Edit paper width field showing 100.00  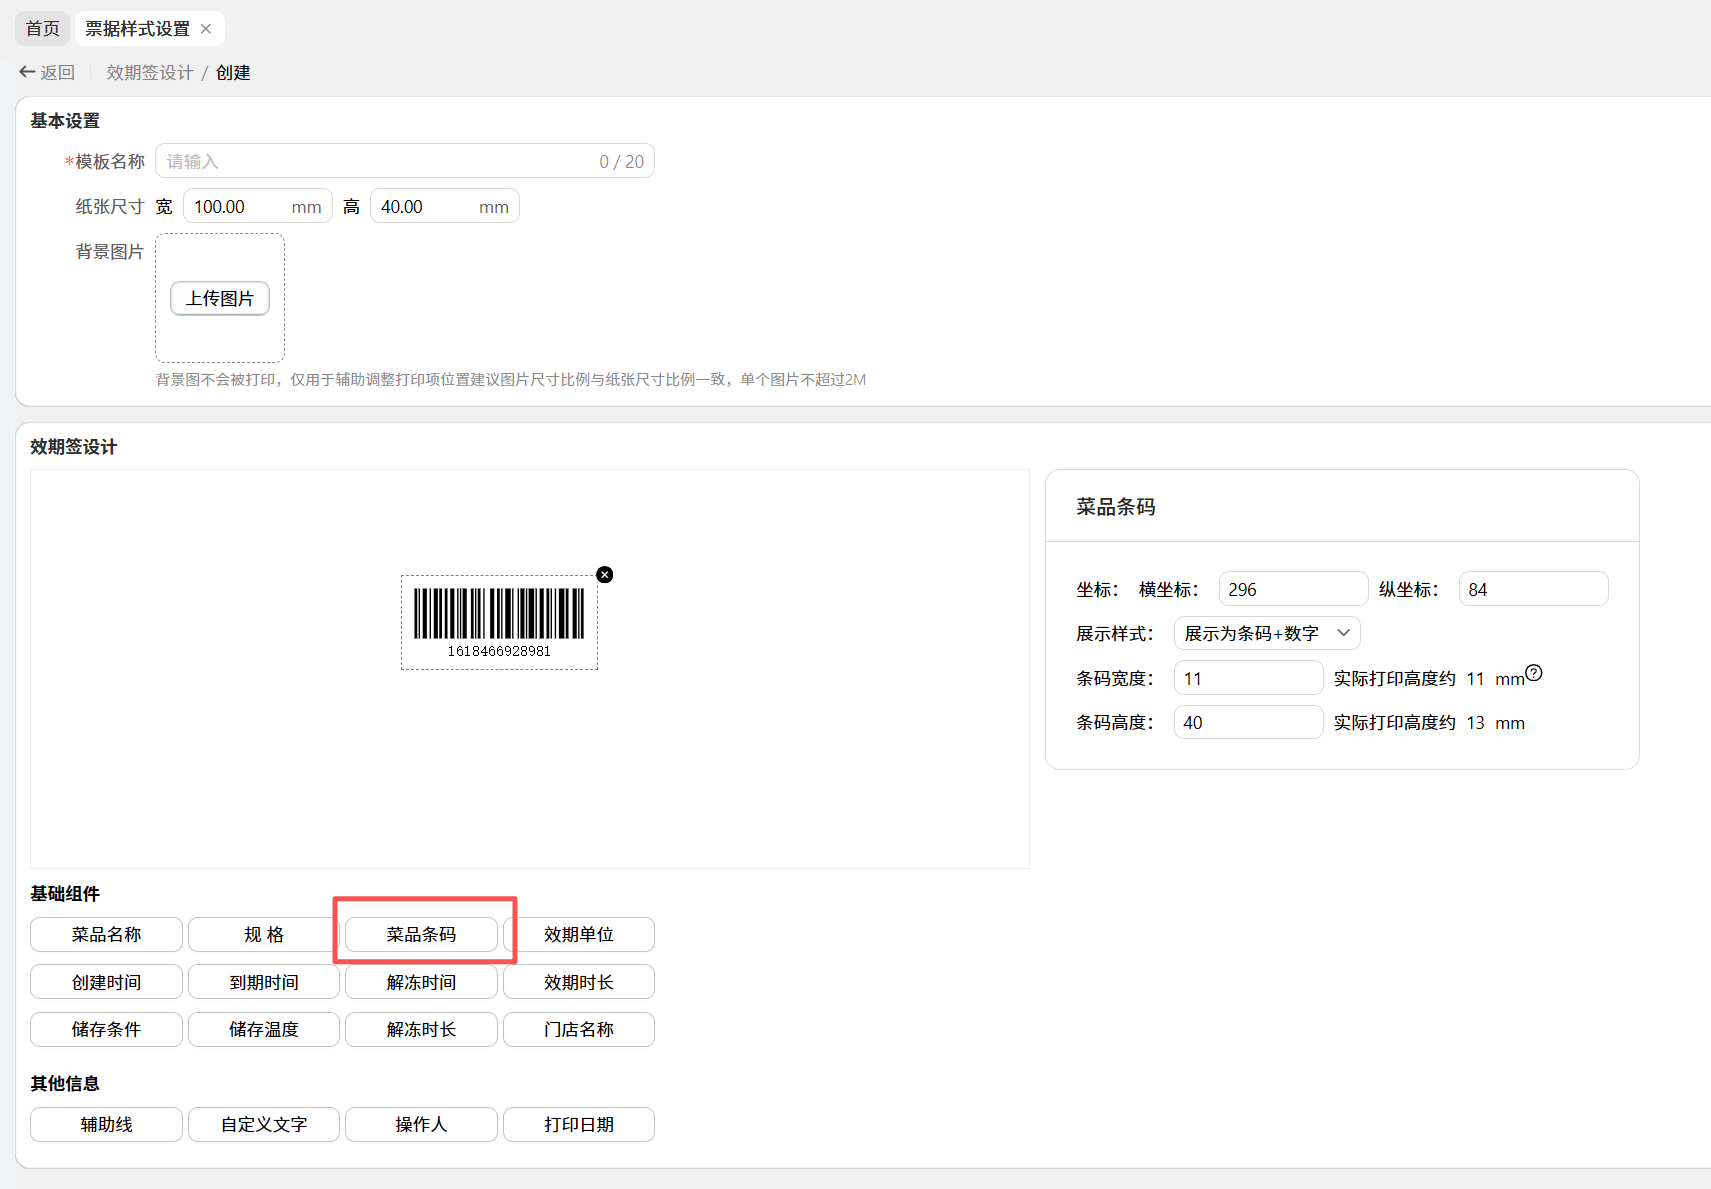(258, 206)
